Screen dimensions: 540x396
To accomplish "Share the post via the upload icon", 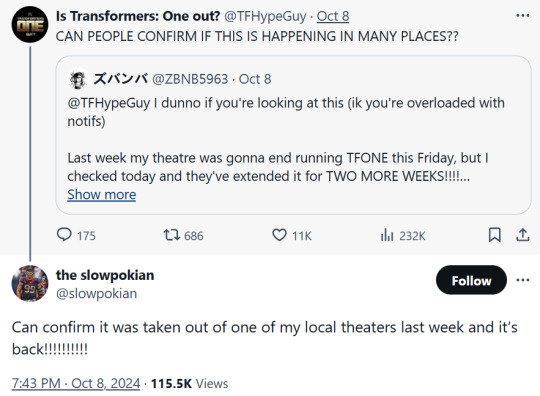I will click(x=522, y=235).
